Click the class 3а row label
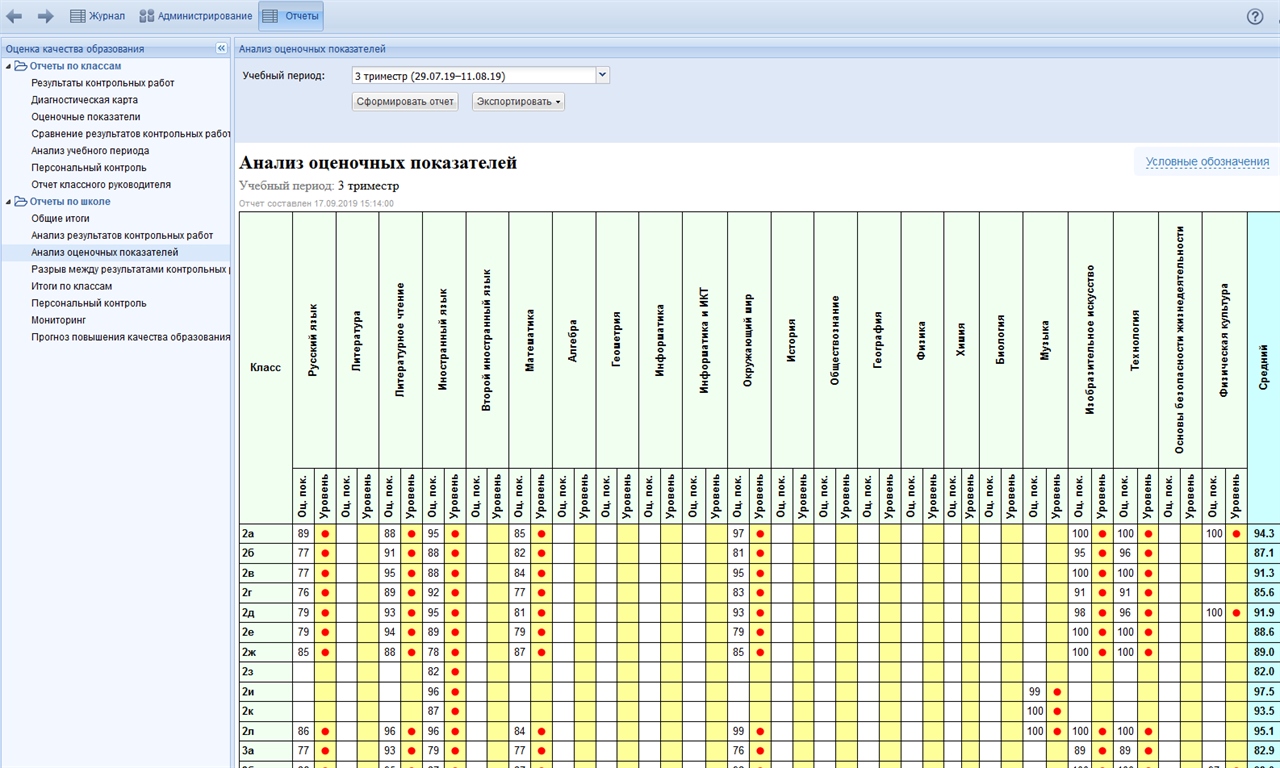Viewport: 1280px width, 768px height. [266, 750]
